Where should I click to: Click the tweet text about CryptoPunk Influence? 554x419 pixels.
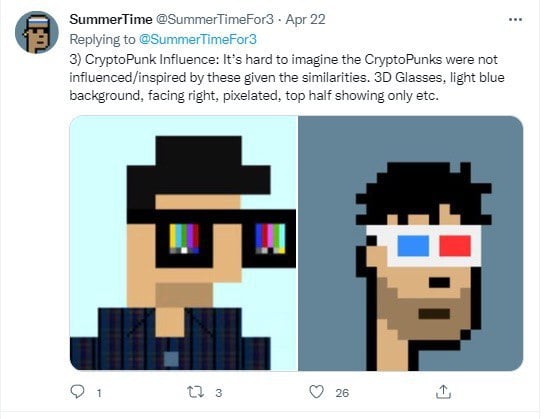click(x=287, y=77)
